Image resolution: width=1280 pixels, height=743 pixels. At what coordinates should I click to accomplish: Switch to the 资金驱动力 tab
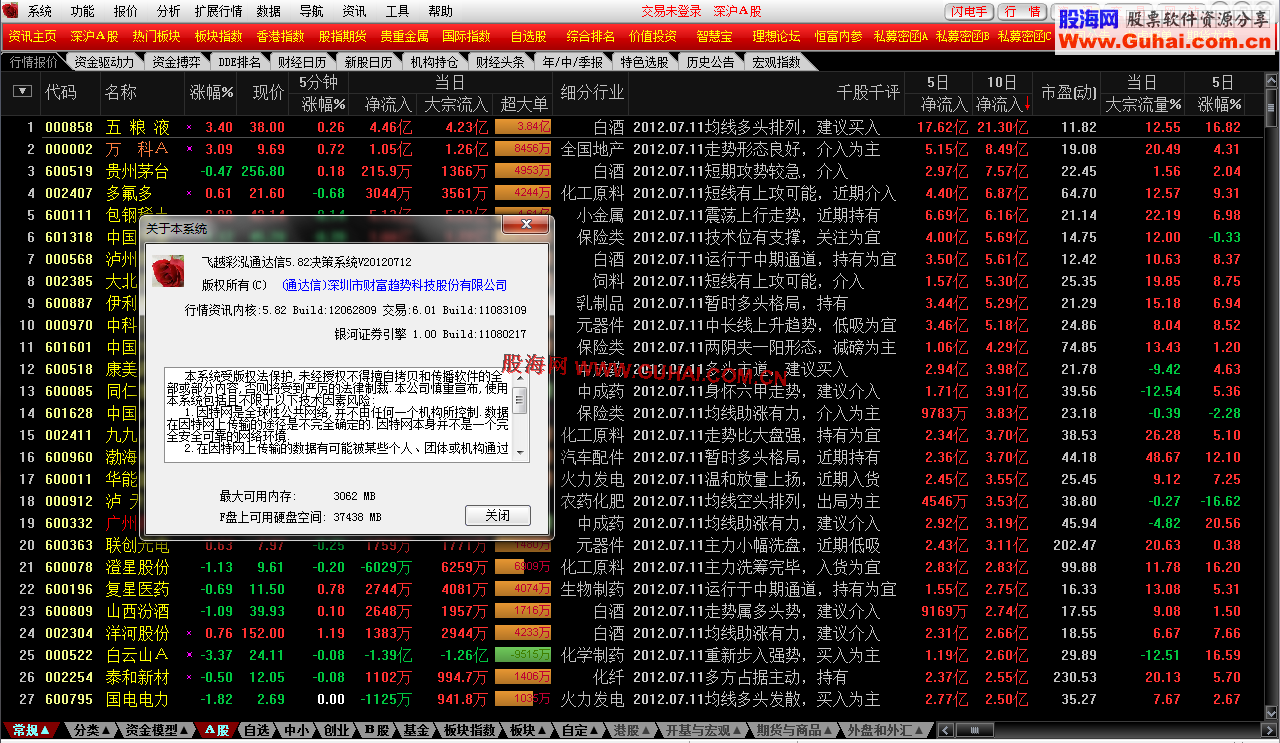pyautogui.click(x=103, y=62)
